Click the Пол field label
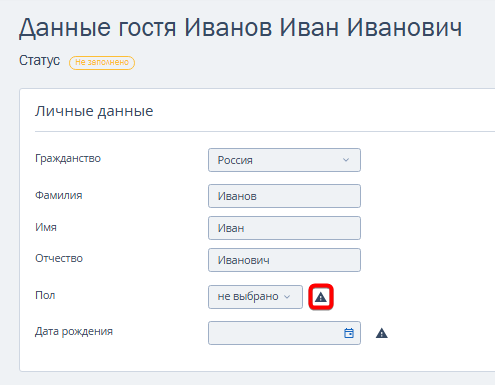This screenshot has height=385, width=495. tap(45, 295)
